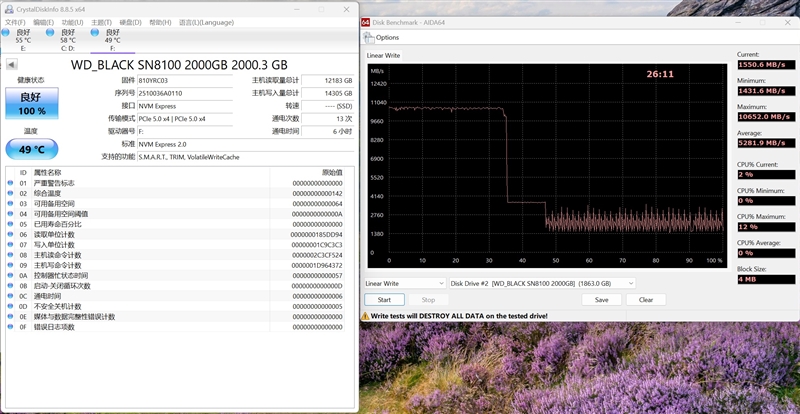The height and width of the screenshot is (414, 800).
Task: Click the CrystalDiskInfo title bar icon
Action: coord(9,9)
